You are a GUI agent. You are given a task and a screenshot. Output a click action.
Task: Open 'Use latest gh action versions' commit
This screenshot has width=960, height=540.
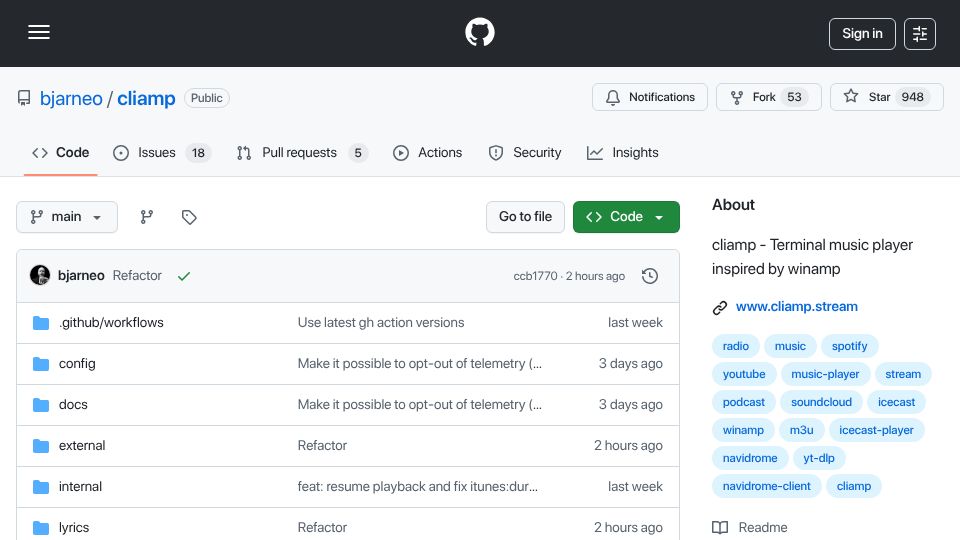pos(381,323)
